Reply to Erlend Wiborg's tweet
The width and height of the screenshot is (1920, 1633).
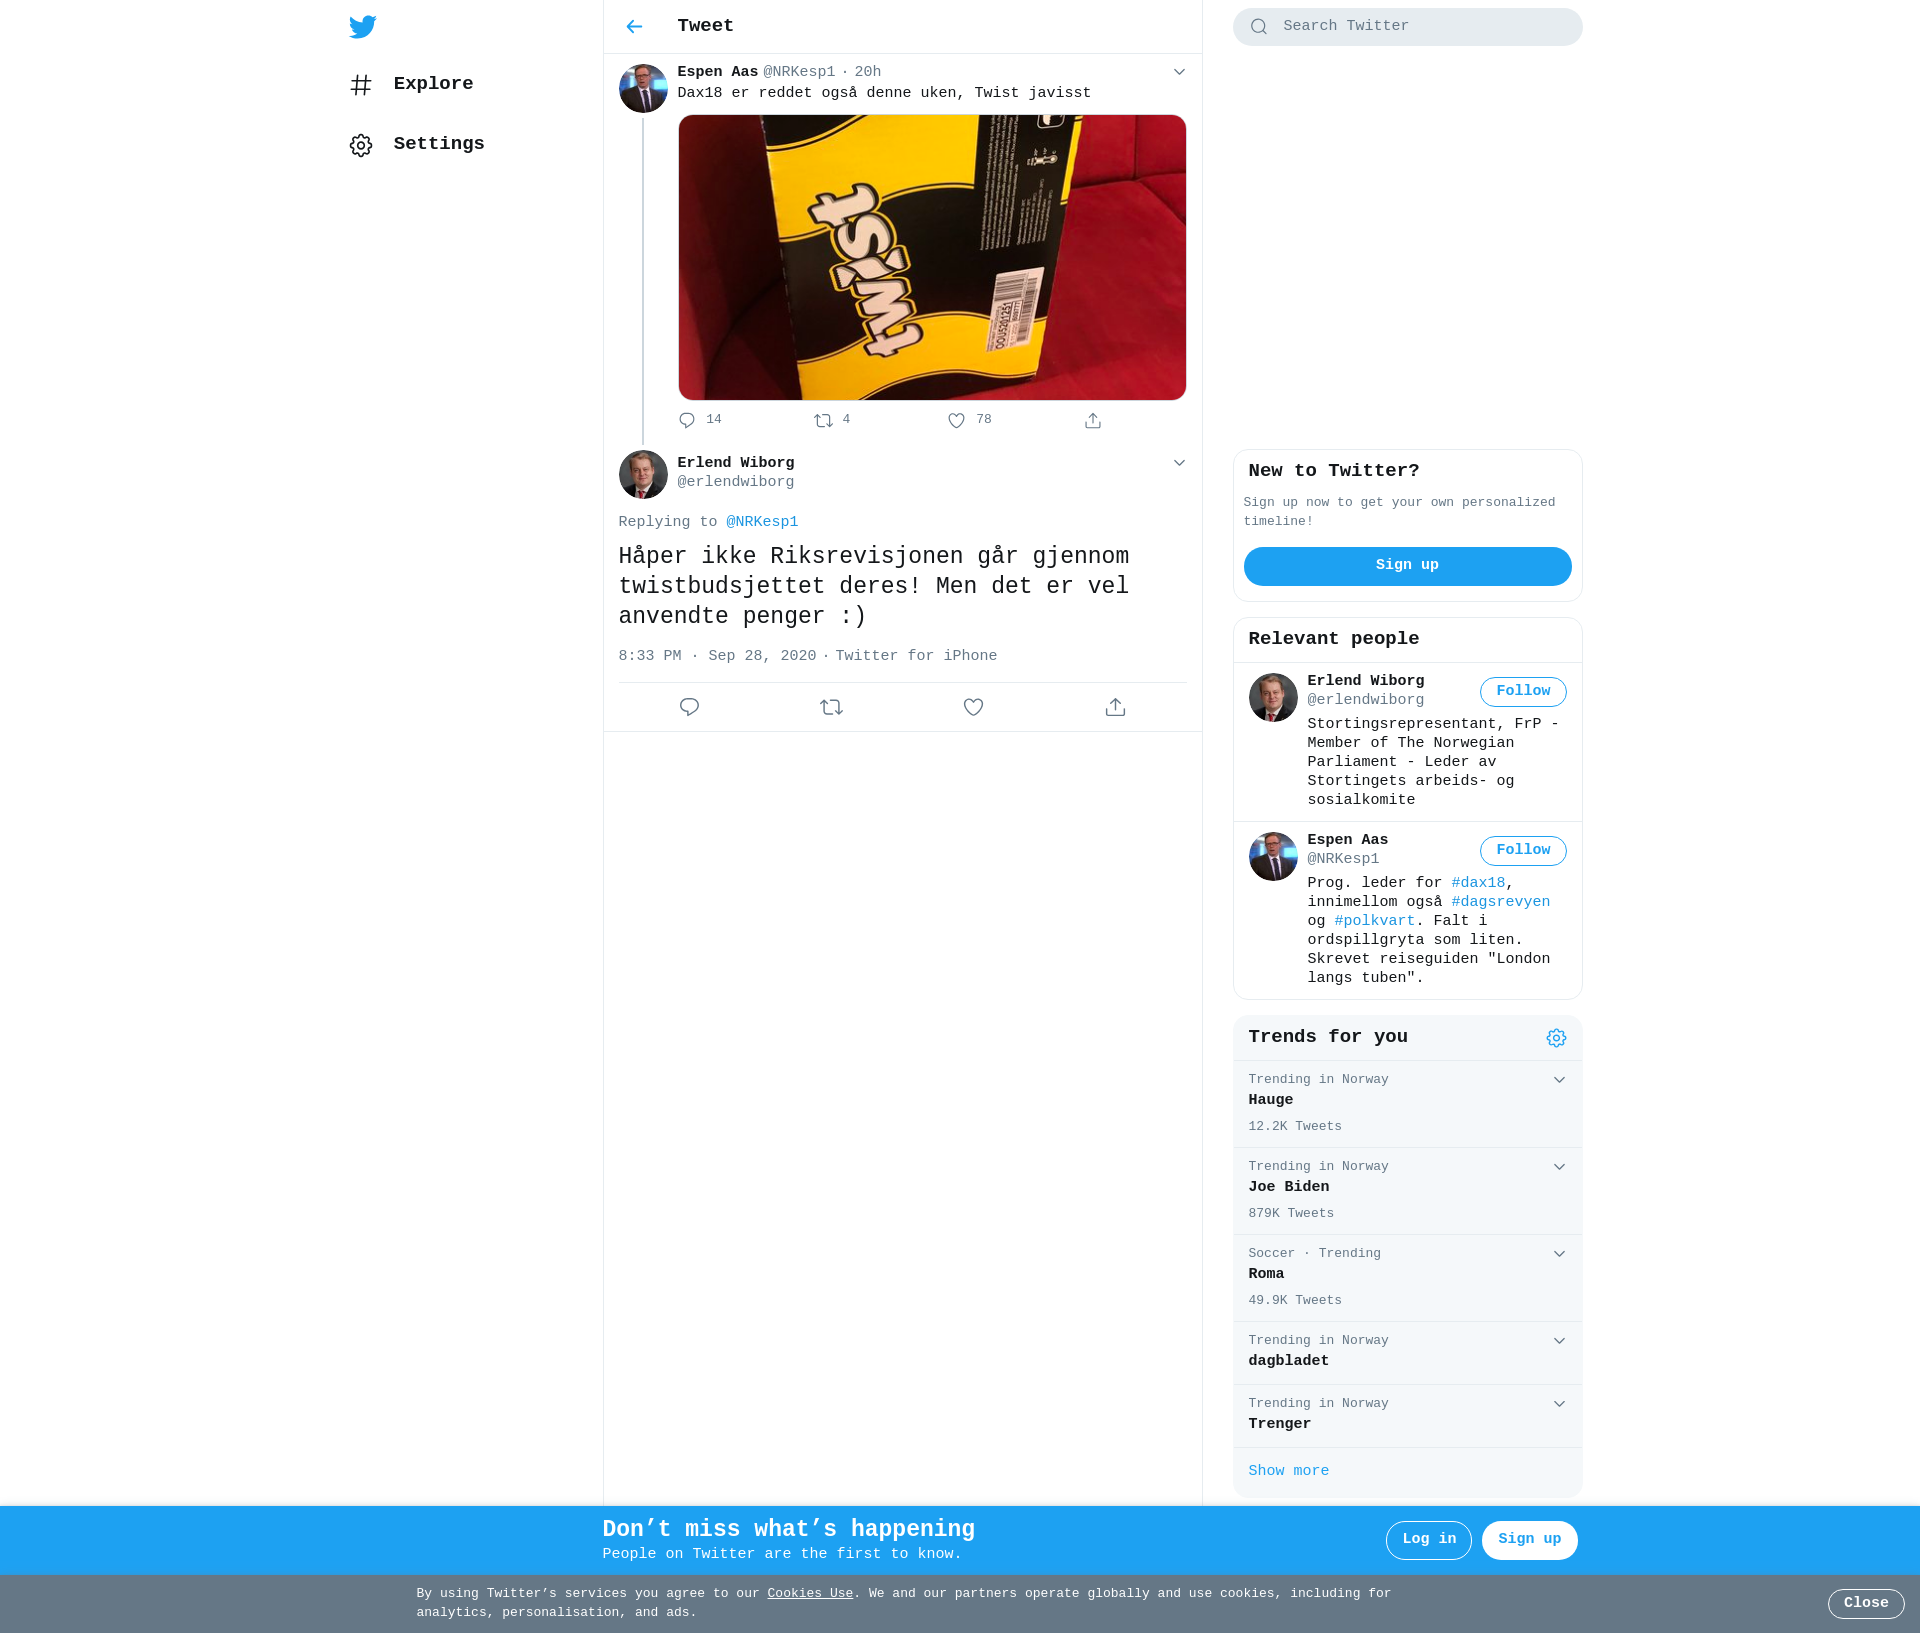pos(689,707)
